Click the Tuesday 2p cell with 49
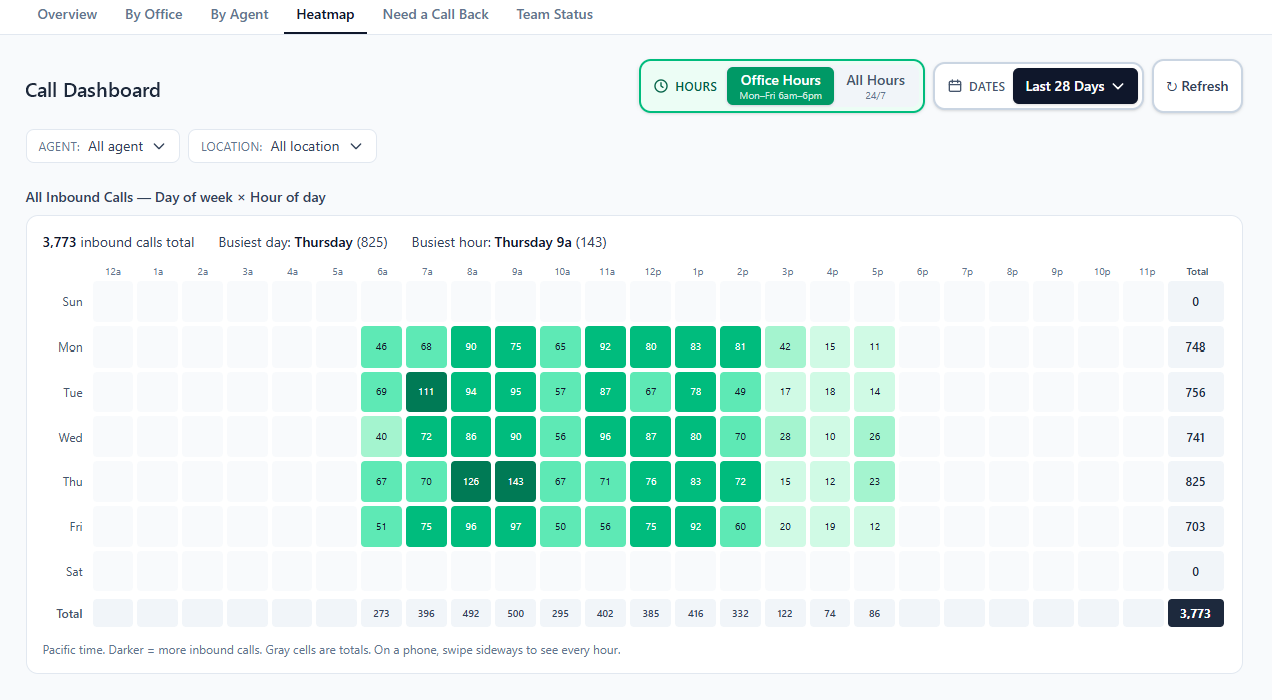The height and width of the screenshot is (700, 1272). pyautogui.click(x=740, y=392)
